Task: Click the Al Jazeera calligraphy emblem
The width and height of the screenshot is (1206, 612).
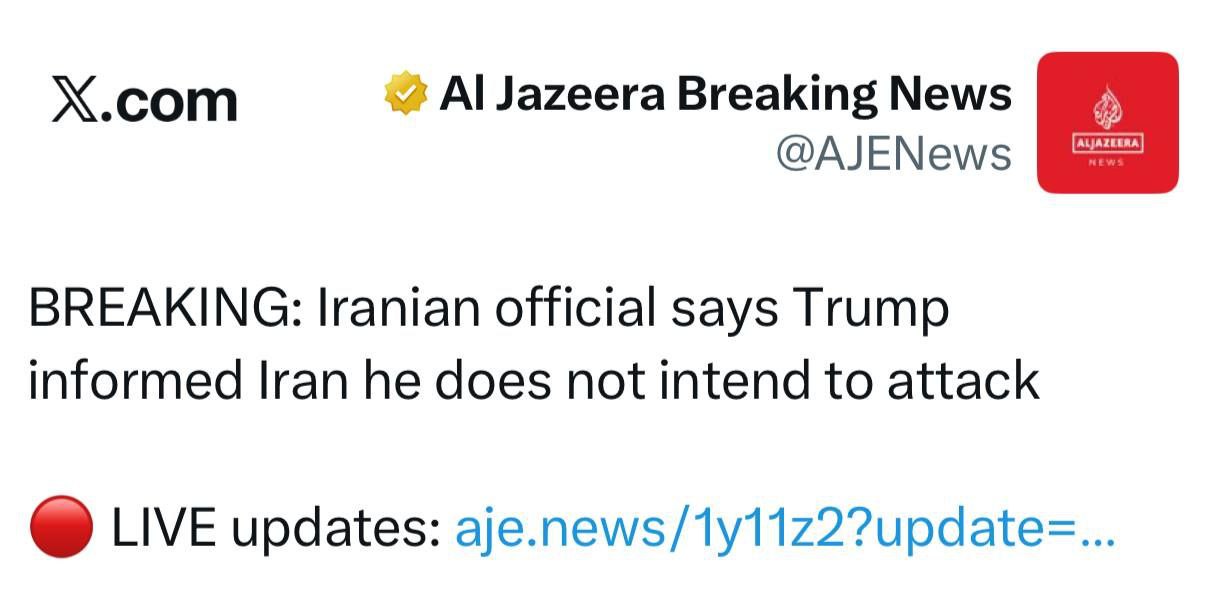Action: pos(1107,108)
